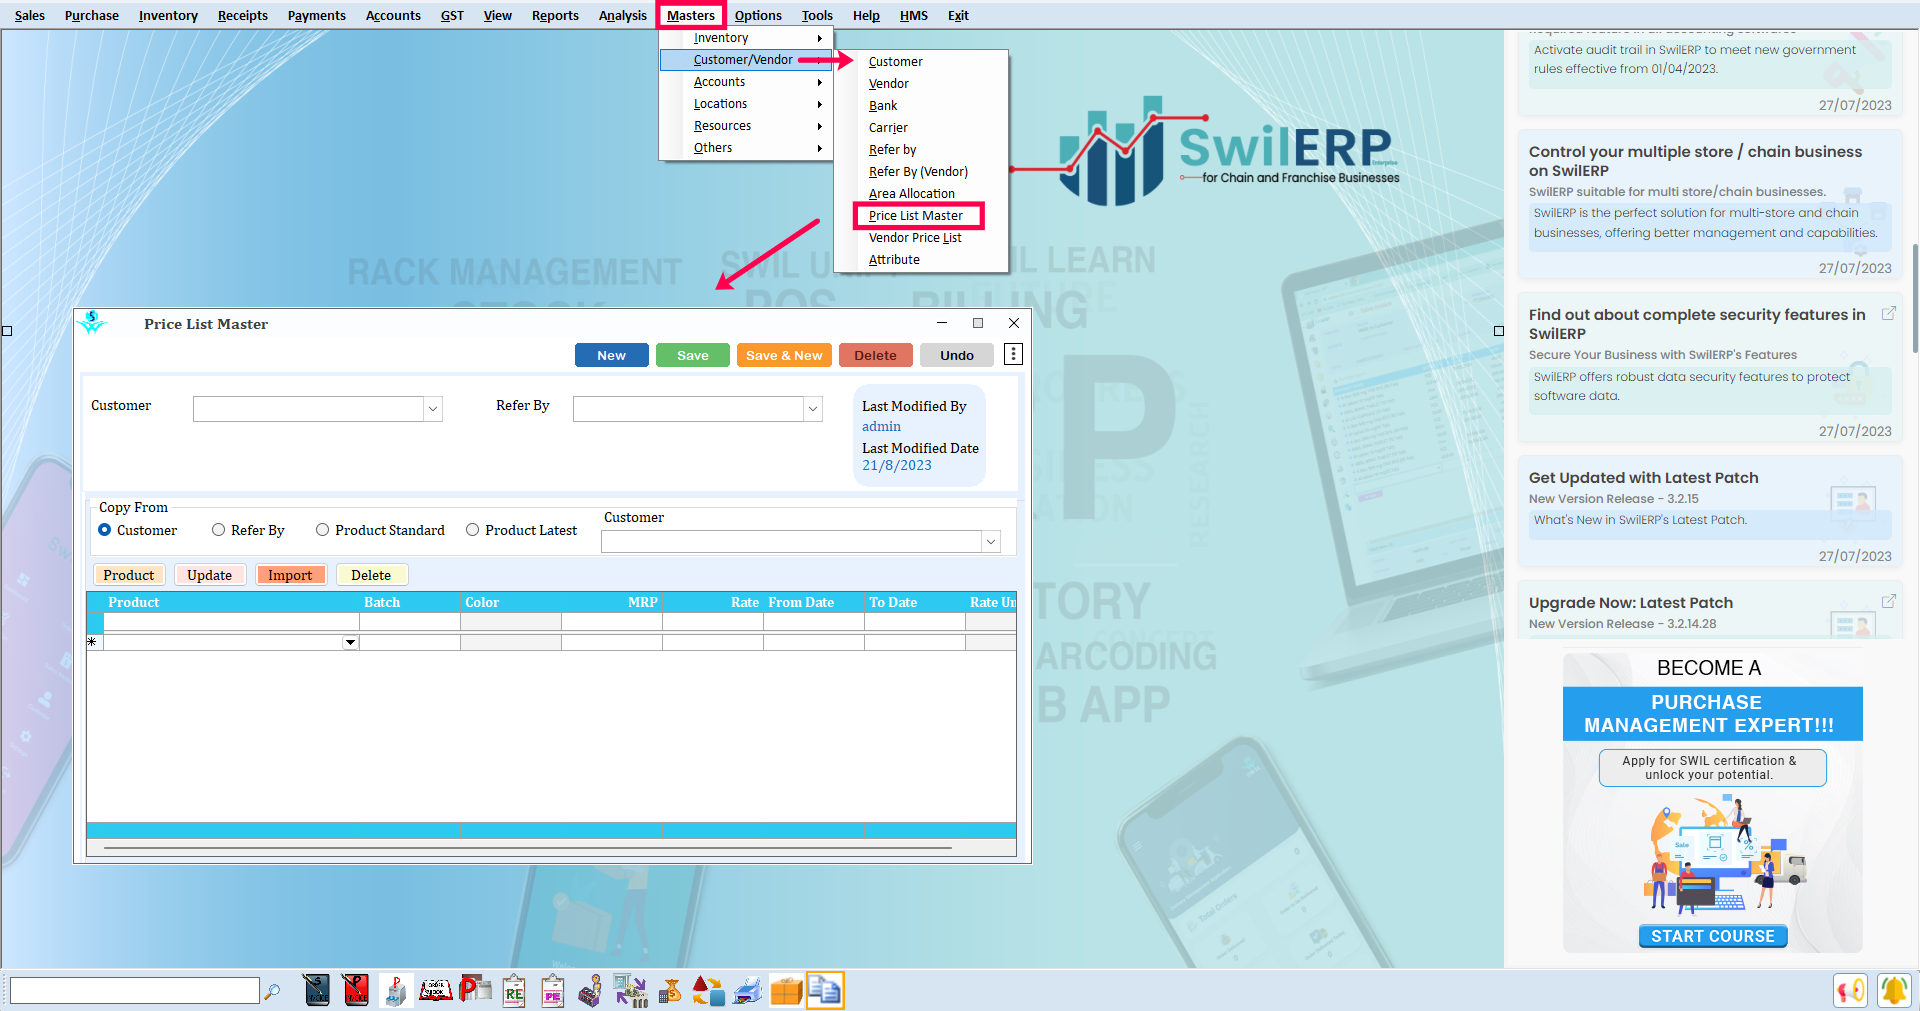Click the Update button
The image size is (1920, 1011).
(x=209, y=575)
